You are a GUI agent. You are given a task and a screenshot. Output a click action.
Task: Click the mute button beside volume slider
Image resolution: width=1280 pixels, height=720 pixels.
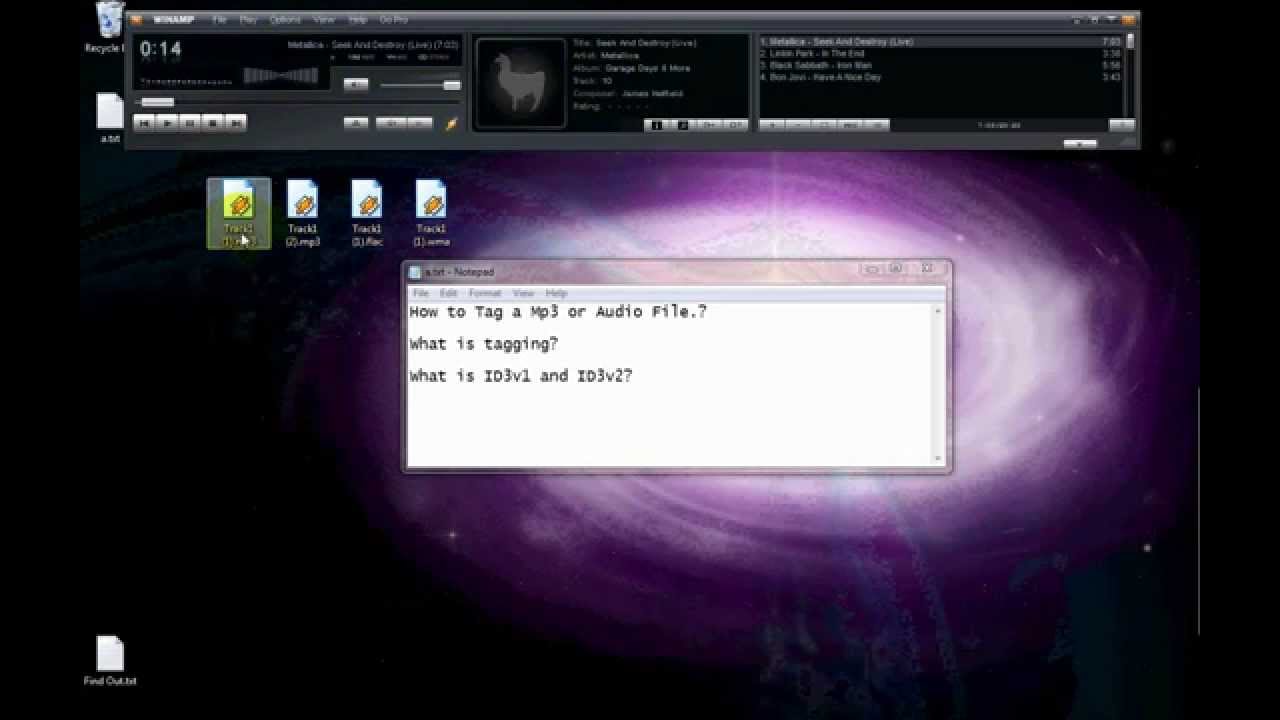click(356, 85)
